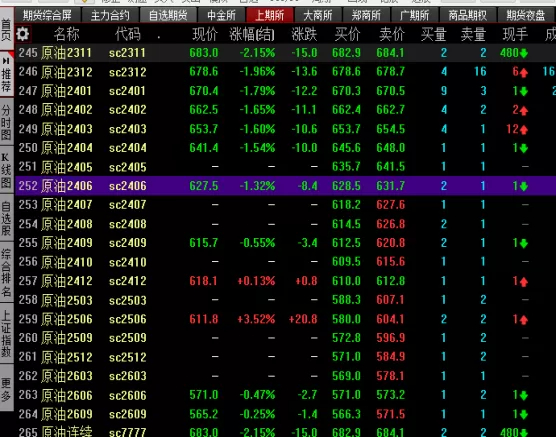
Task: Open the 推荐 sidebar button
Action: (x=6, y=74)
